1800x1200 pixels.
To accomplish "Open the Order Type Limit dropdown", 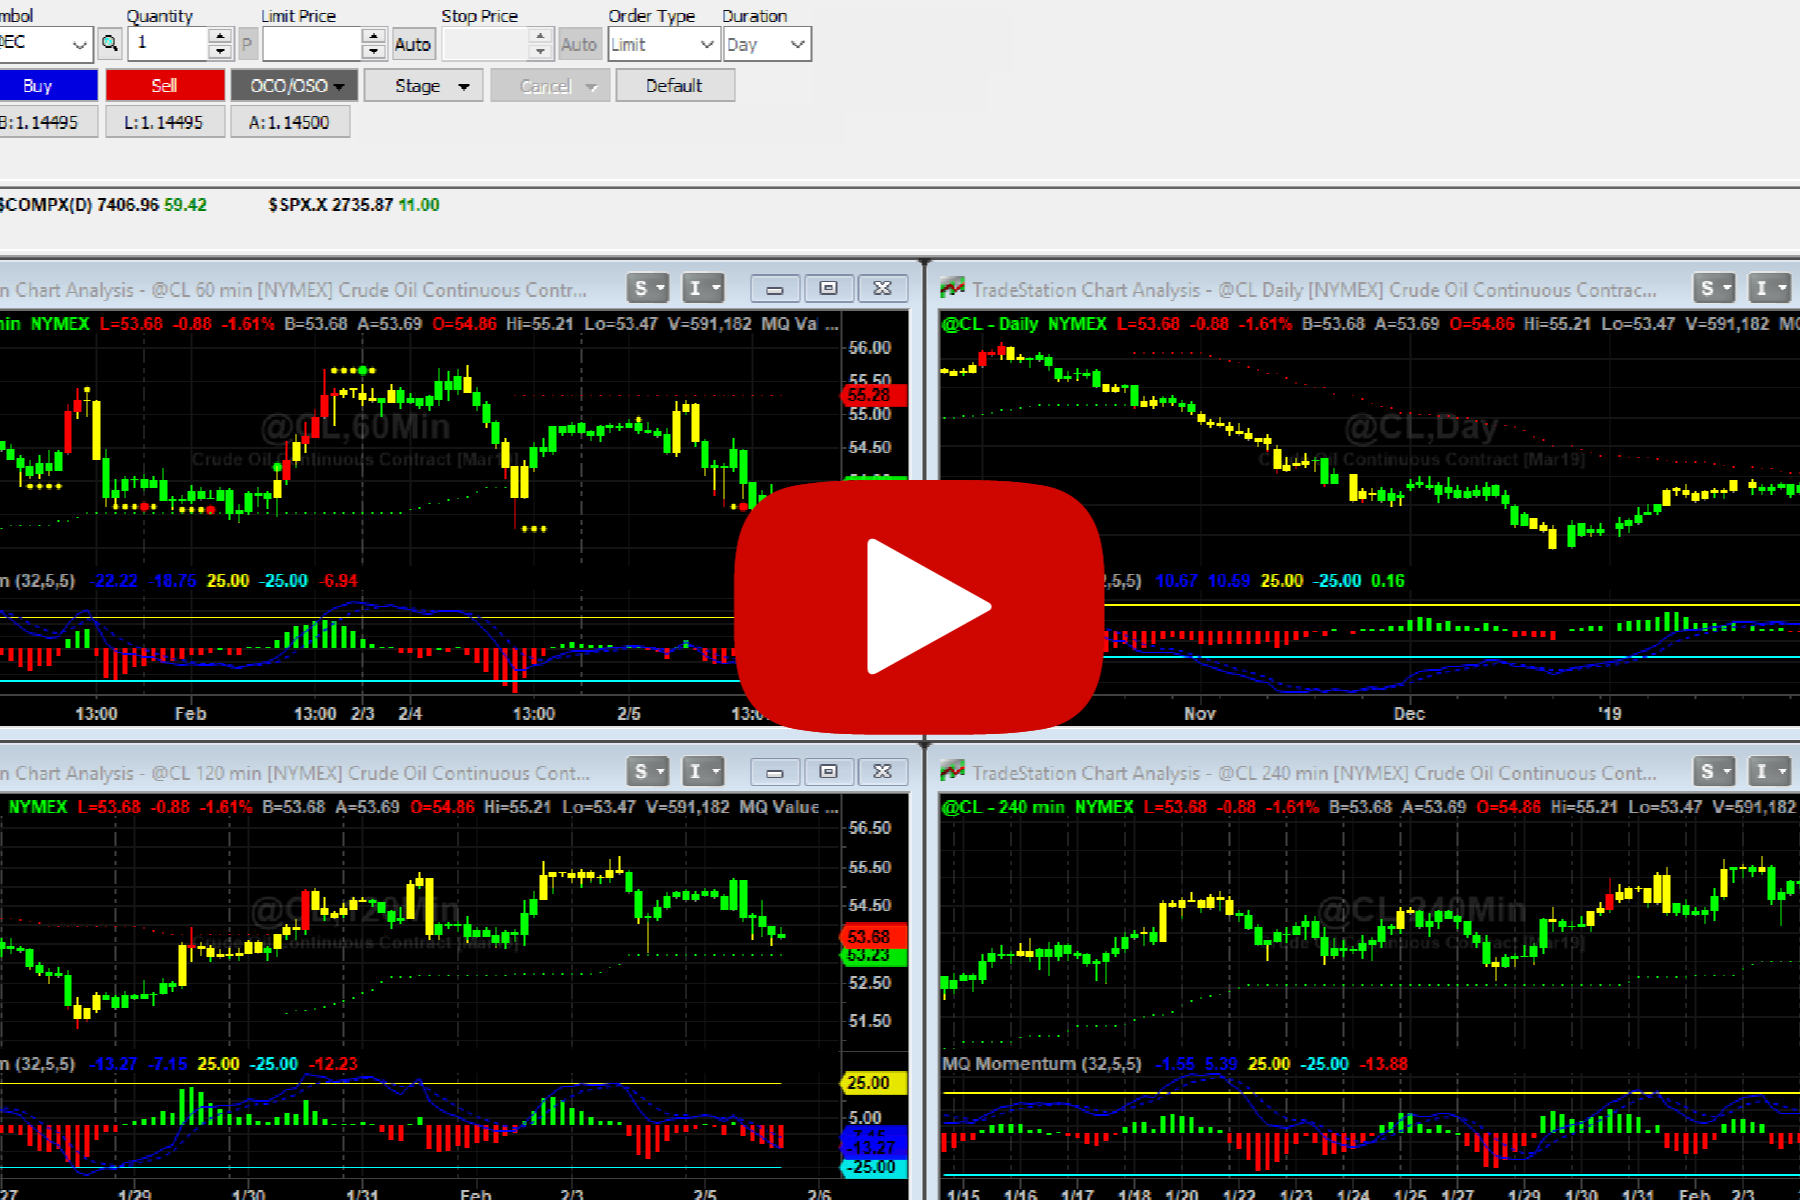I will click(x=664, y=44).
